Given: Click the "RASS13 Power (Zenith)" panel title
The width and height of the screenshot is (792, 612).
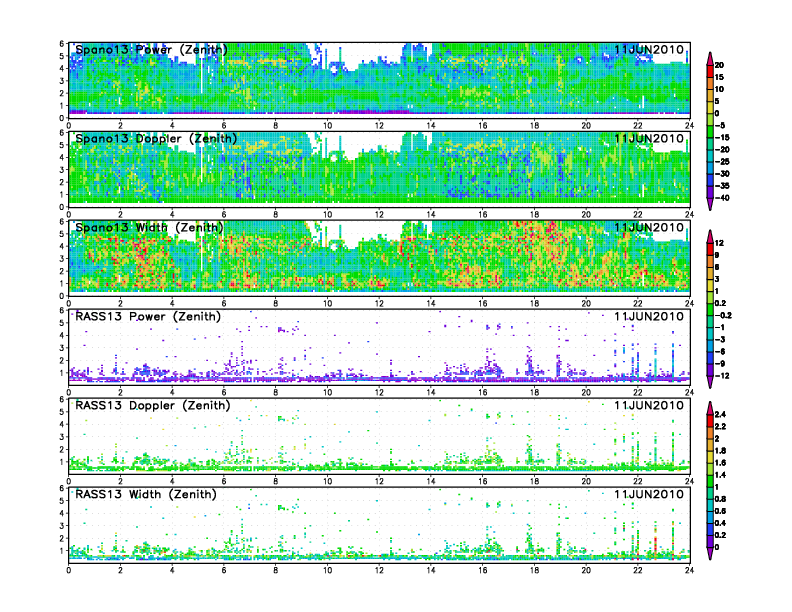Looking at the screenshot, I should point(147,317).
